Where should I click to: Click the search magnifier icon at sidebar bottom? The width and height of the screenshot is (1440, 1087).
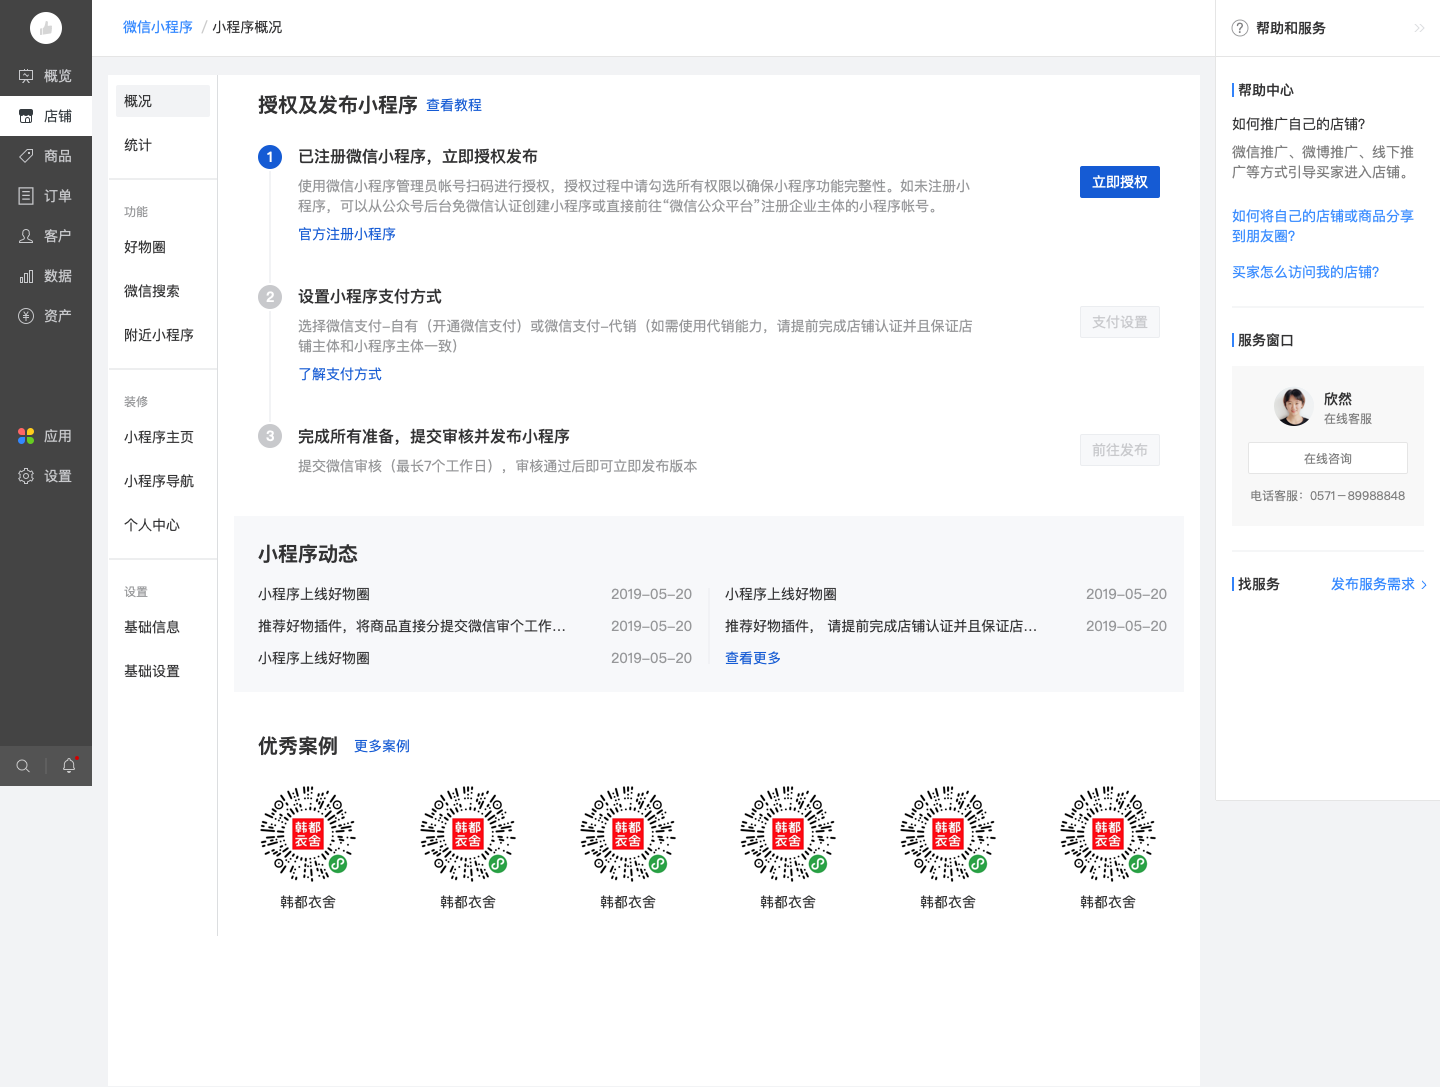(23, 766)
